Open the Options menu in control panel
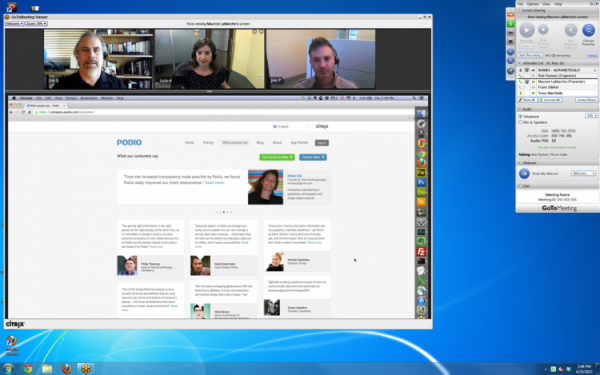Image resolution: width=600 pixels, height=375 pixels. 532,4
